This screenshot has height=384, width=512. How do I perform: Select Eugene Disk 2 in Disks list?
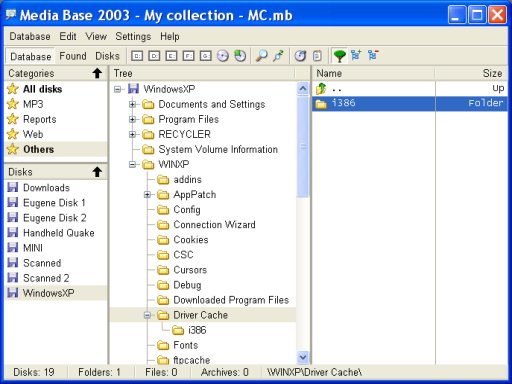[x=56, y=218]
